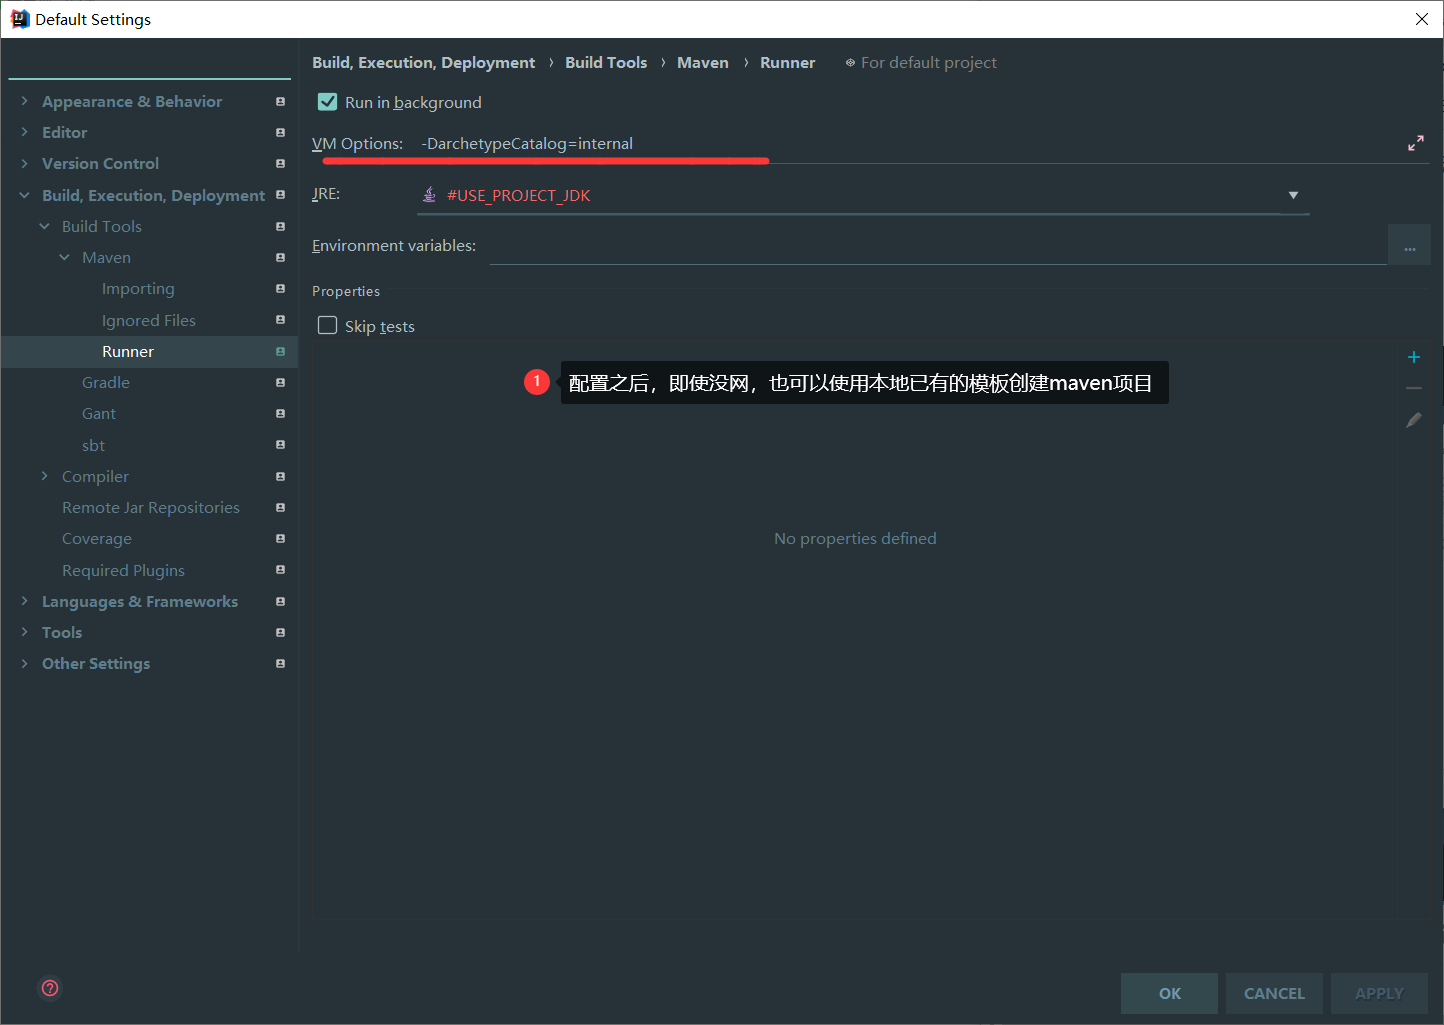Click CANCEL button
Screen dimensions: 1444x1025
(x=1274, y=993)
